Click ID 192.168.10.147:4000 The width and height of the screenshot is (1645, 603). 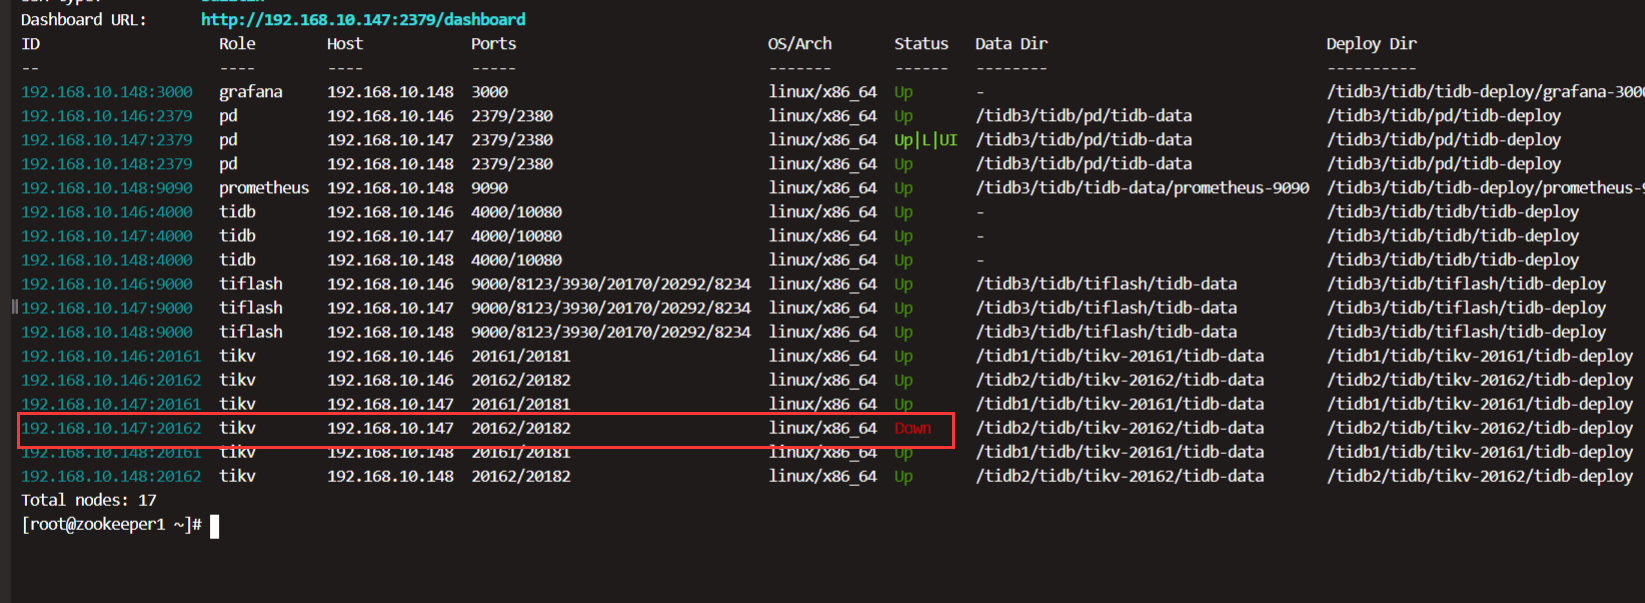point(107,236)
